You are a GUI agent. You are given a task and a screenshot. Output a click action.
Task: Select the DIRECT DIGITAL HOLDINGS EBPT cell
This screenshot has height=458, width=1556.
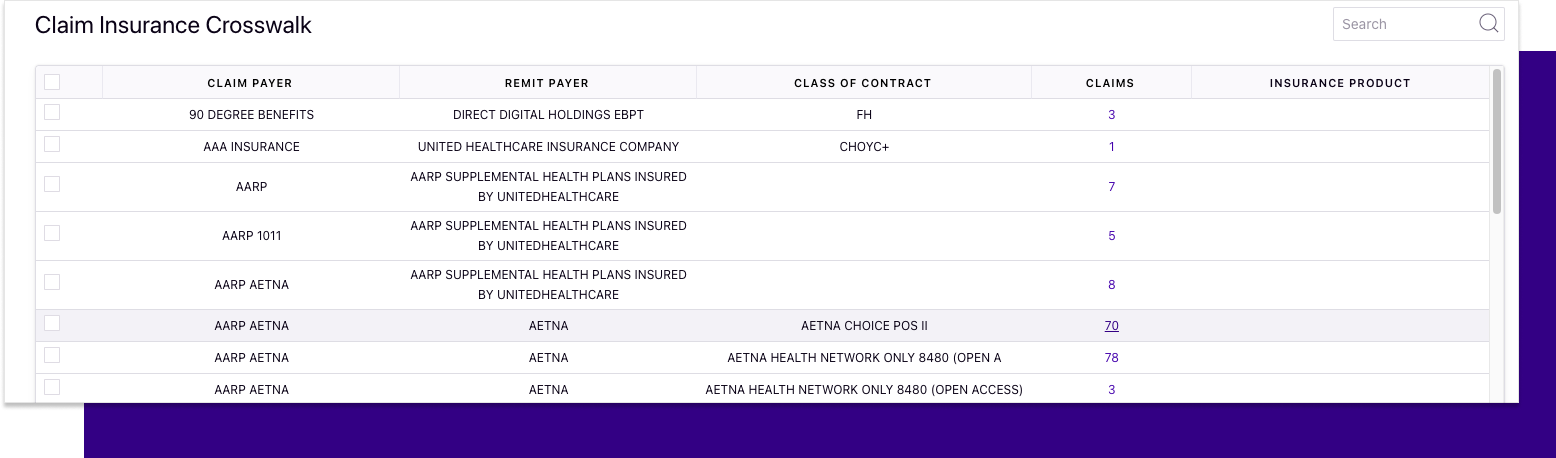pyautogui.click(x=547, y=115)
